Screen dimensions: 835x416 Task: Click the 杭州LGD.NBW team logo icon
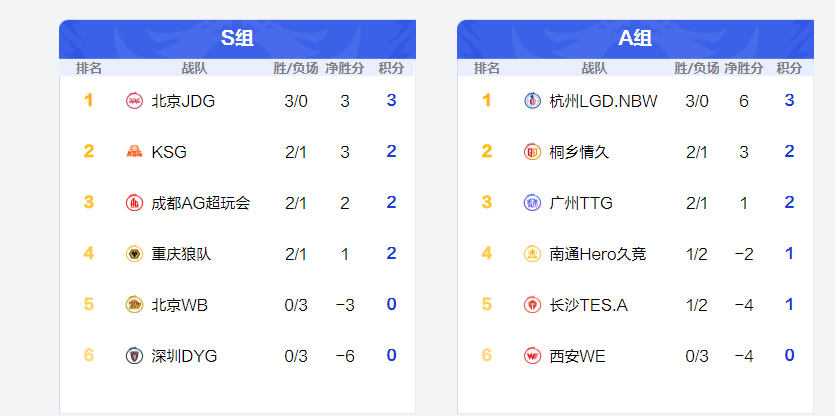click(532, 101)
